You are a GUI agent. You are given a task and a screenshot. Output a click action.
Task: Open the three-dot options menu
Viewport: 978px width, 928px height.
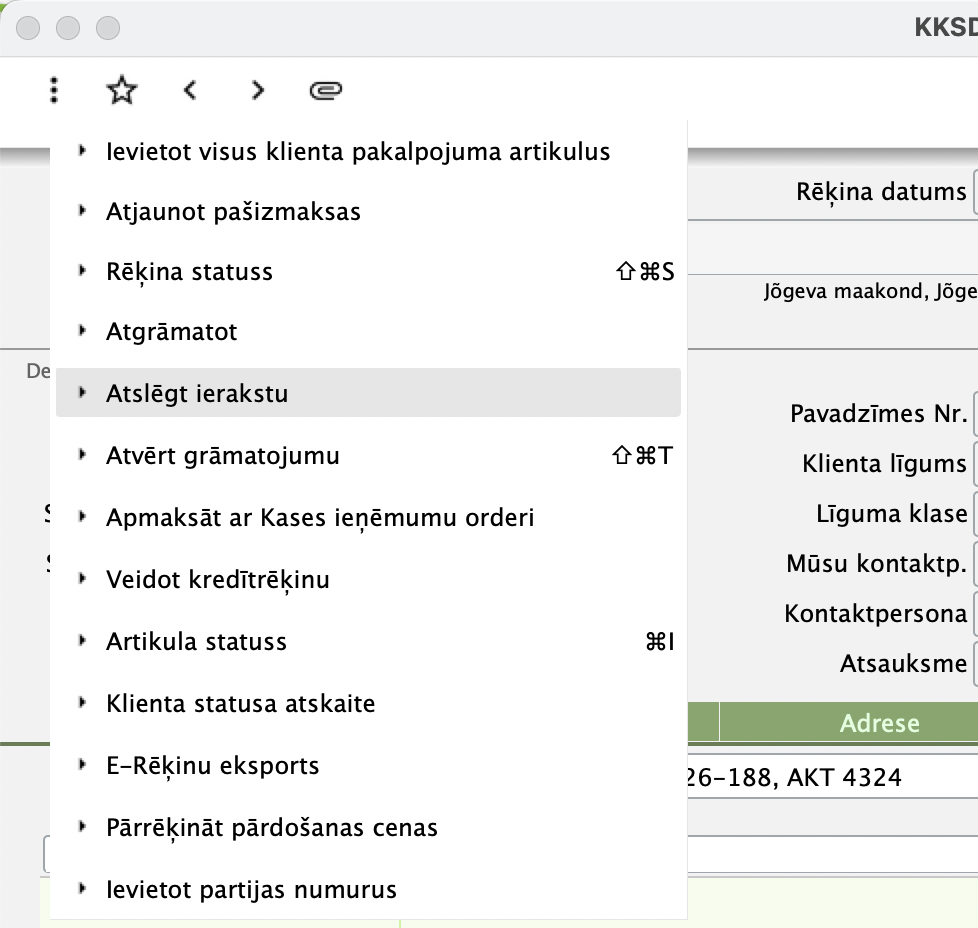click(53, 89)
